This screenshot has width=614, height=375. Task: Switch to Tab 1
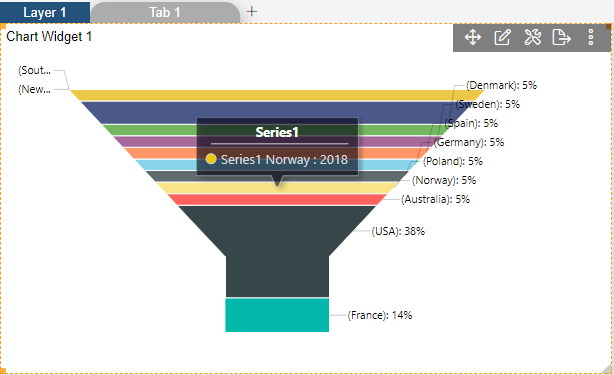click(x=165, y=13)
